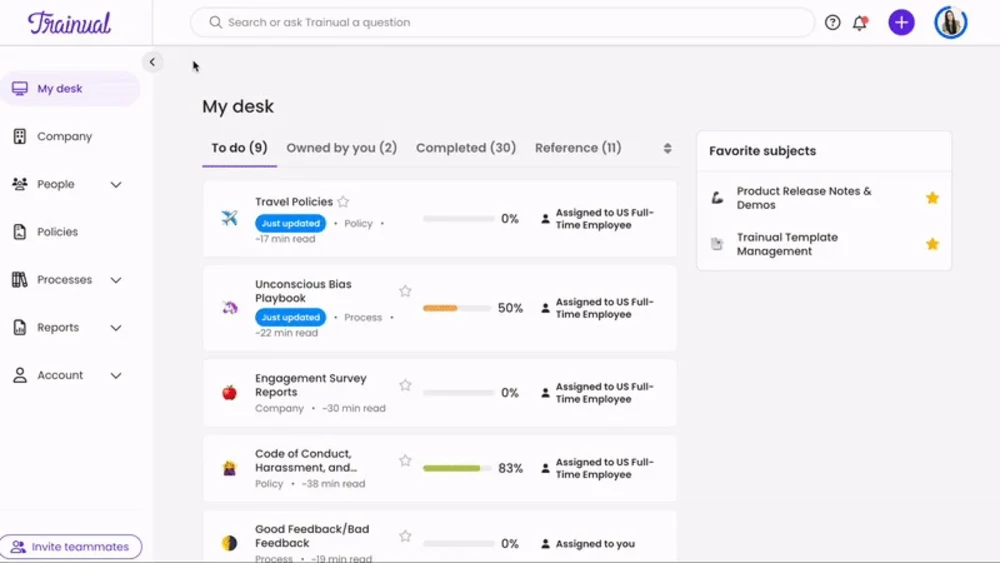Click the Company building icon
The image size is (1000, 563).
point(20,136)
